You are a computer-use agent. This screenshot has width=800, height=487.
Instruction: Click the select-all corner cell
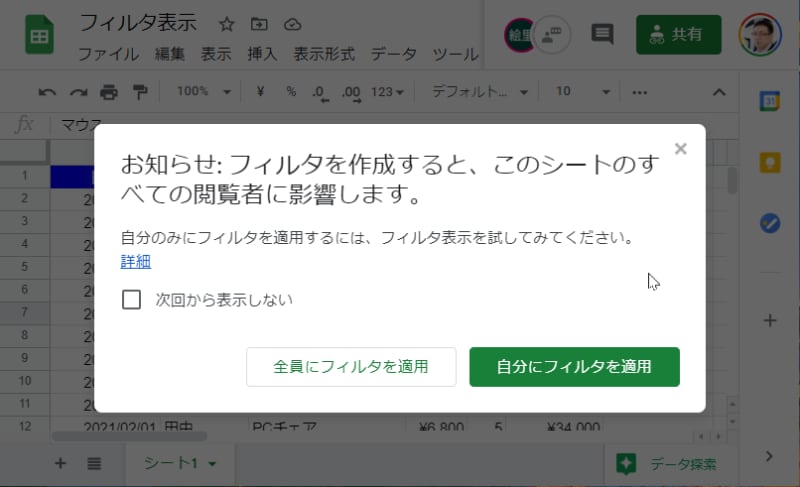(x=24, y=151)
